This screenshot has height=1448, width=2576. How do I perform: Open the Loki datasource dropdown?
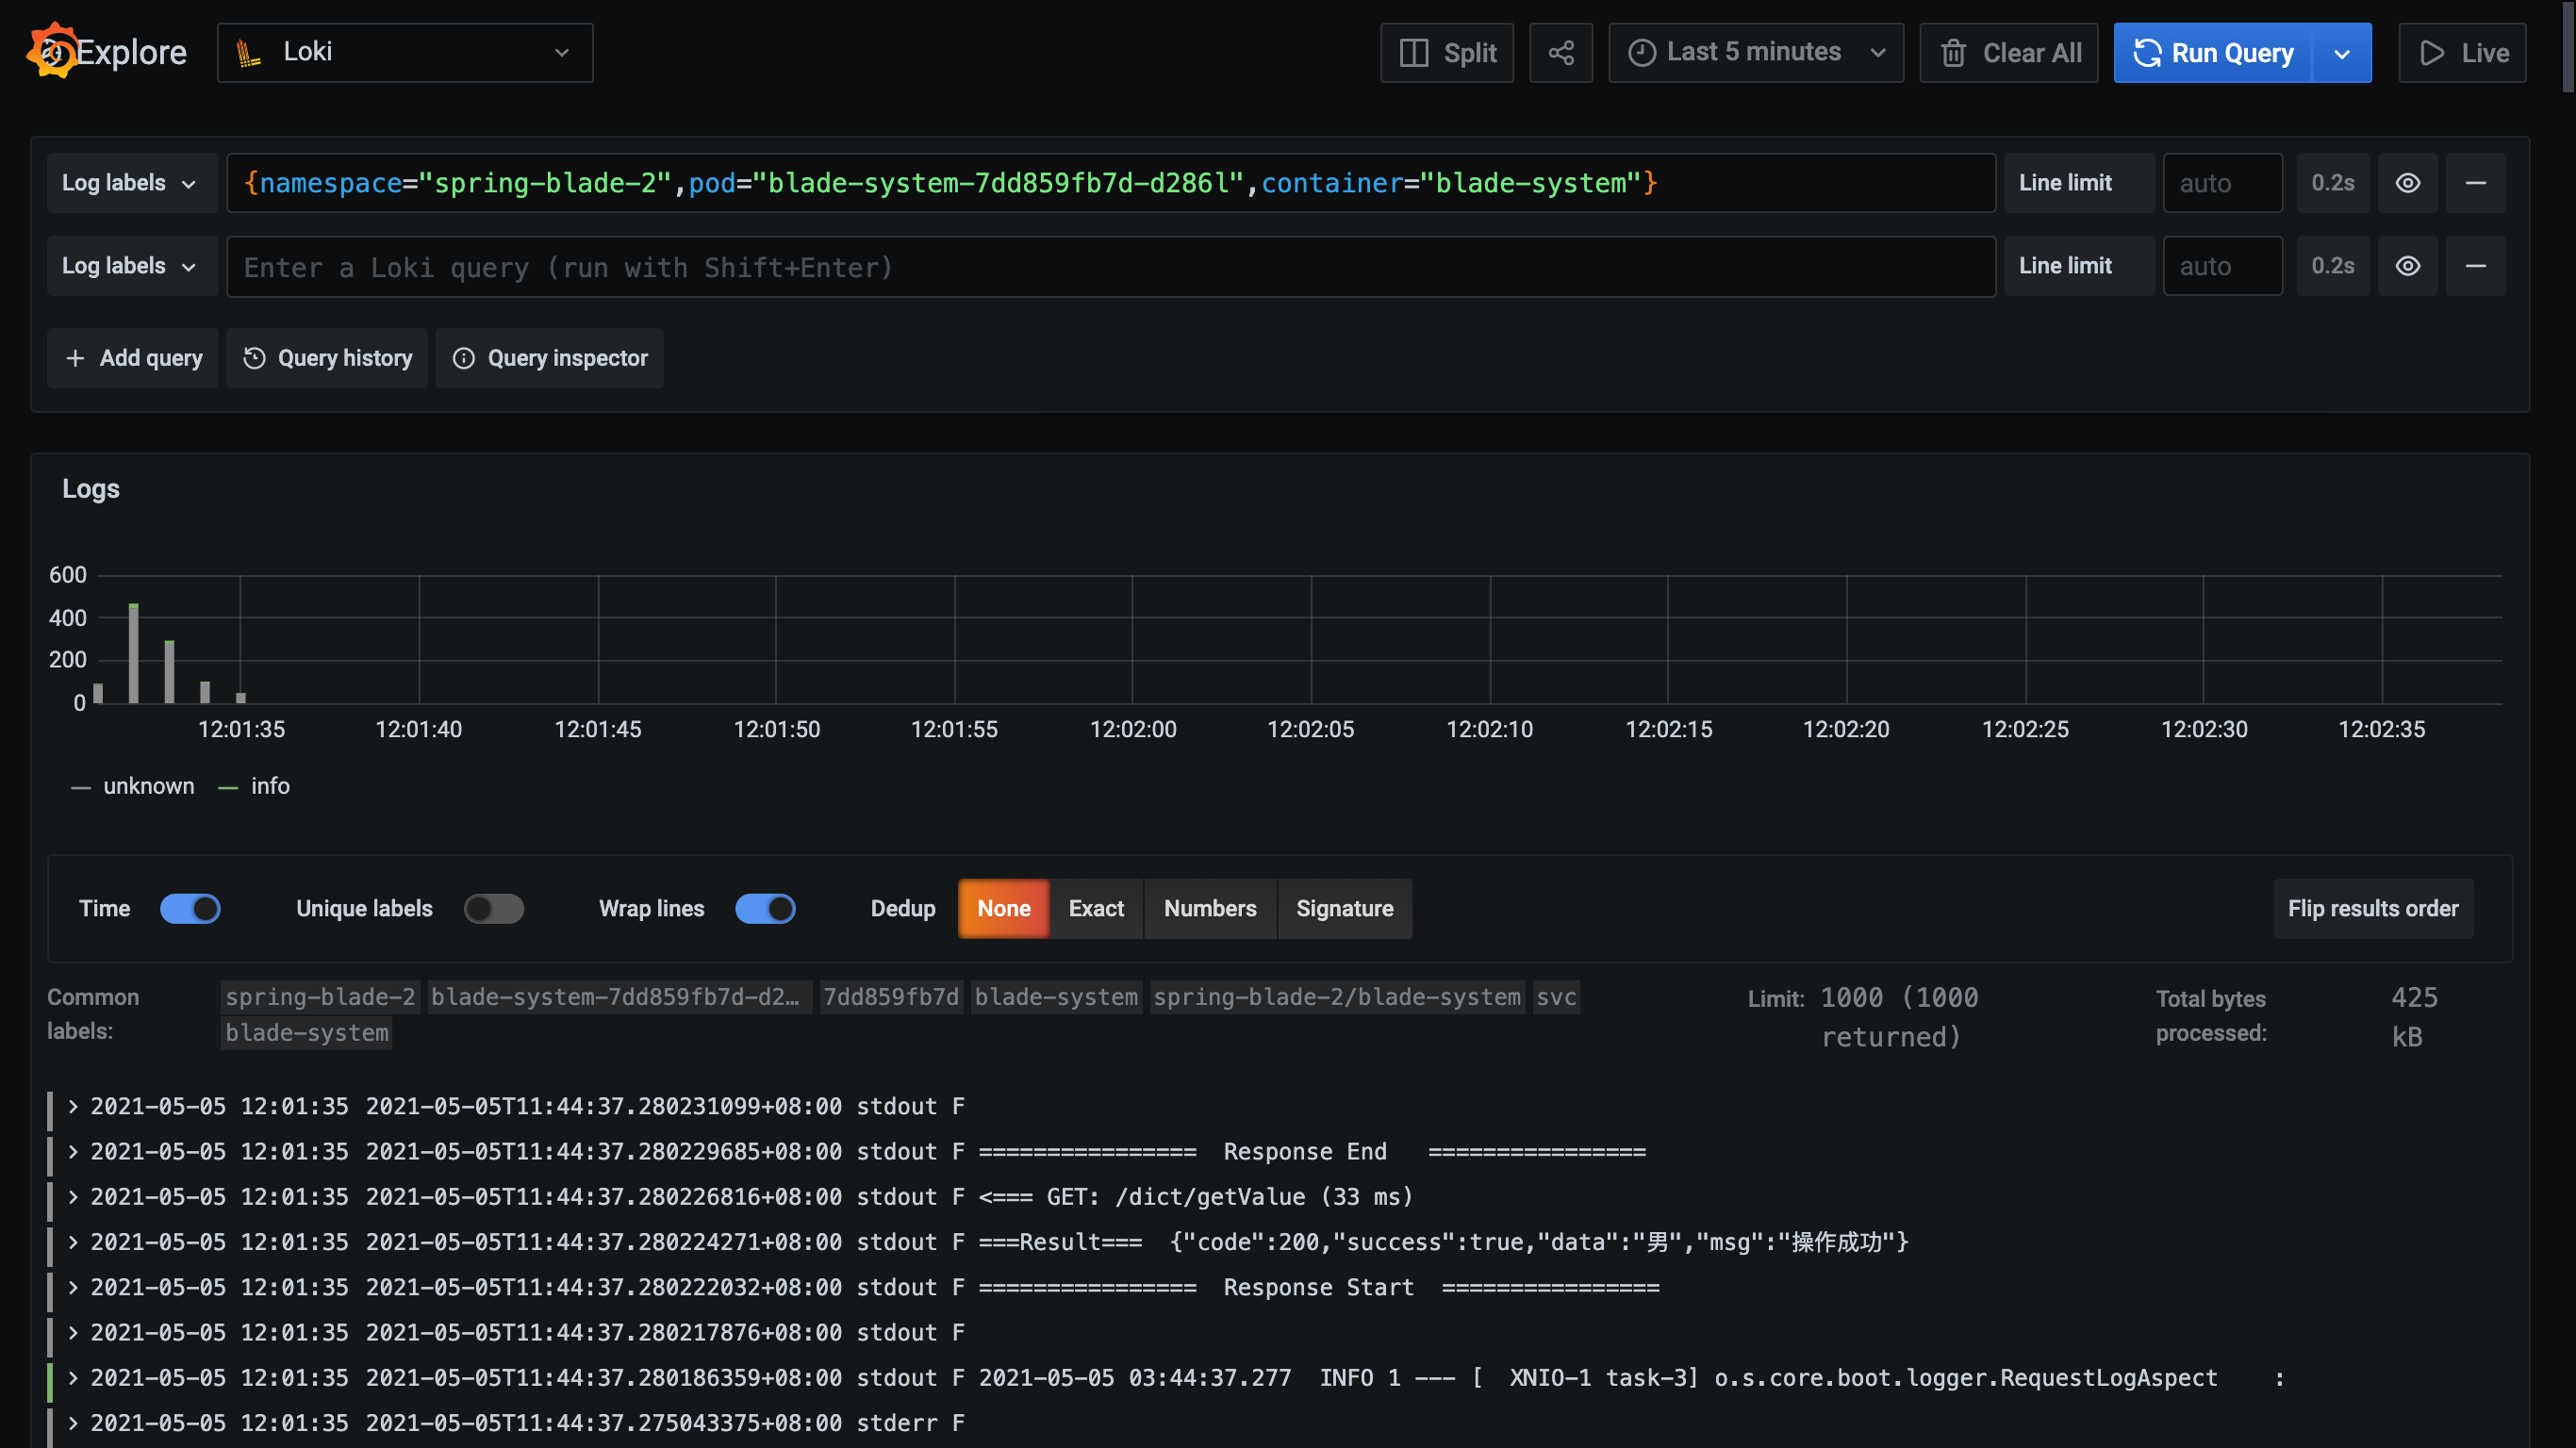404,52
